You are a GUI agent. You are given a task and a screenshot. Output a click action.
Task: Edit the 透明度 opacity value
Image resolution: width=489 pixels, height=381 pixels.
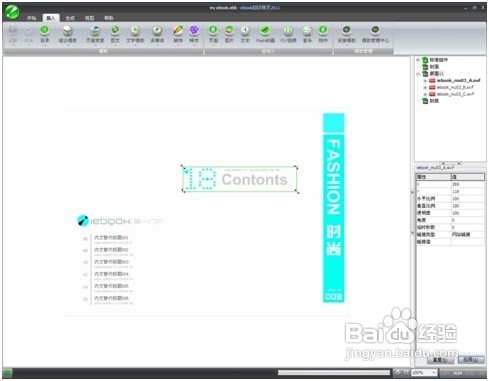coord(467,213)
